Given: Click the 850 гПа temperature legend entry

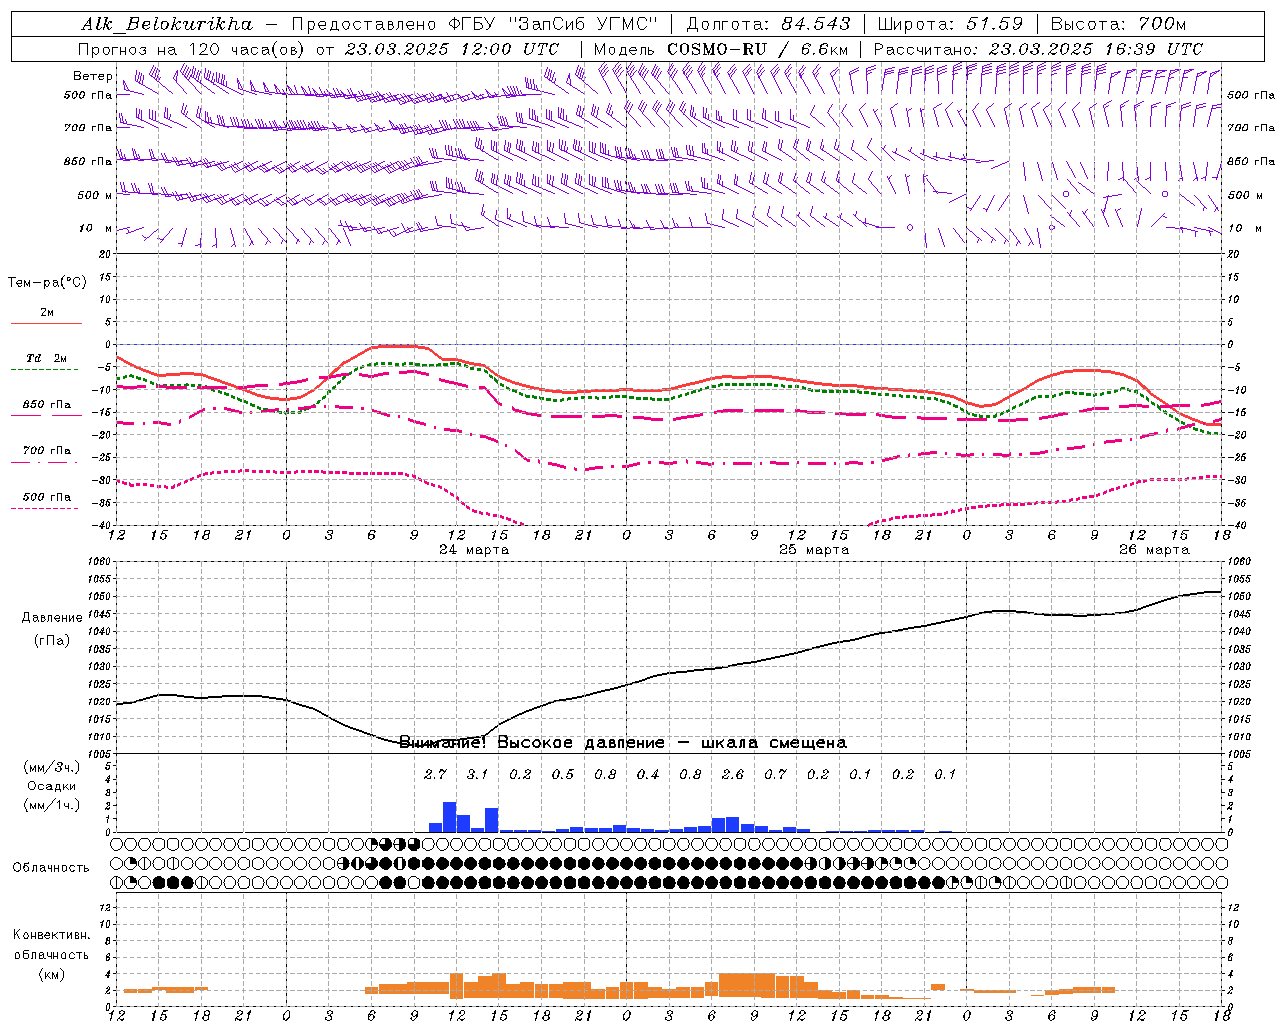Looking at the screenshot, I should pos(46,405).
